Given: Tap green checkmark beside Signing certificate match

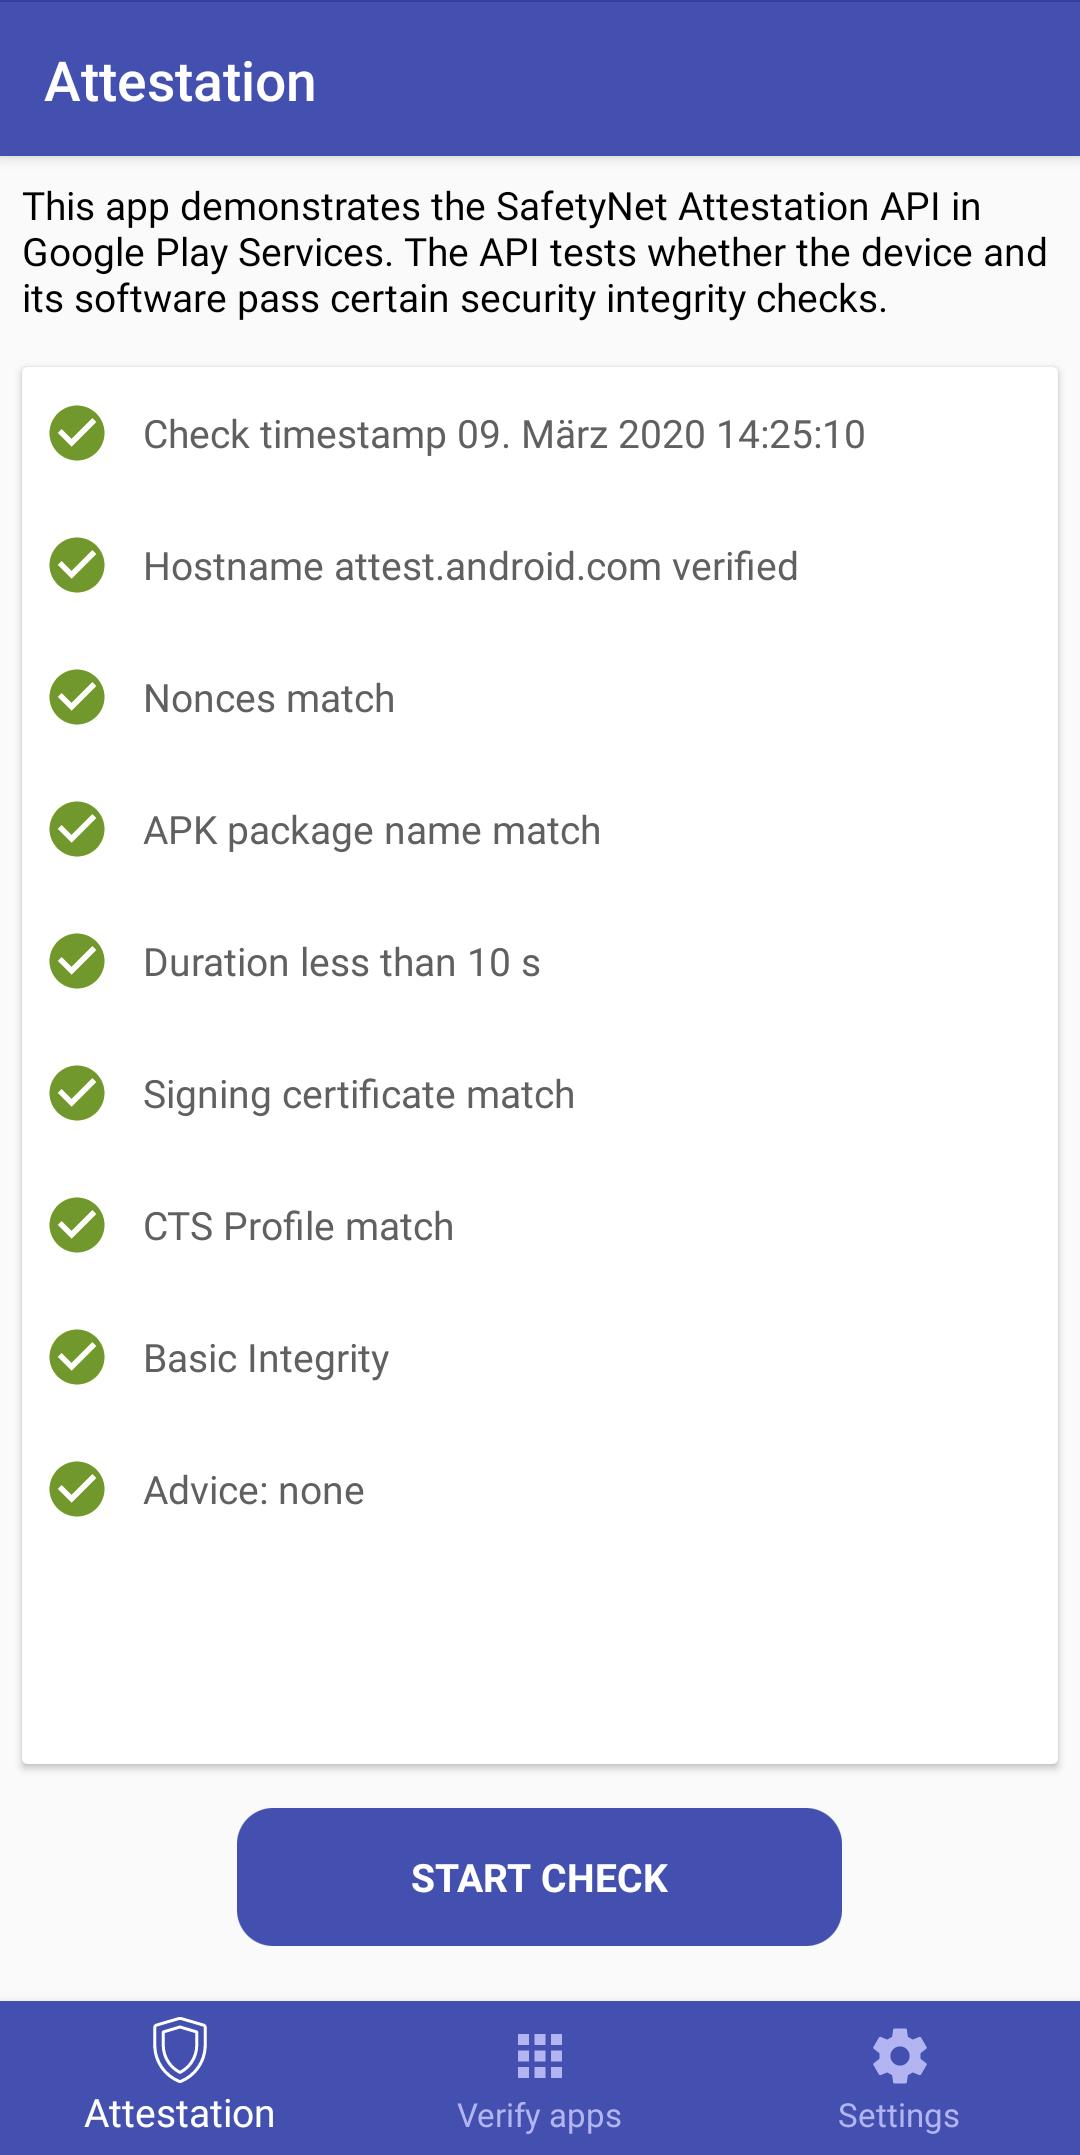Looking at the screenshot, I should 77,1094.
